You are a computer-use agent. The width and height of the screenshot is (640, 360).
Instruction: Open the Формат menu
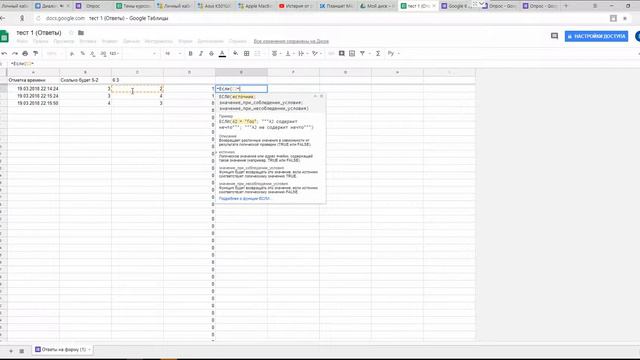[109, 41]
